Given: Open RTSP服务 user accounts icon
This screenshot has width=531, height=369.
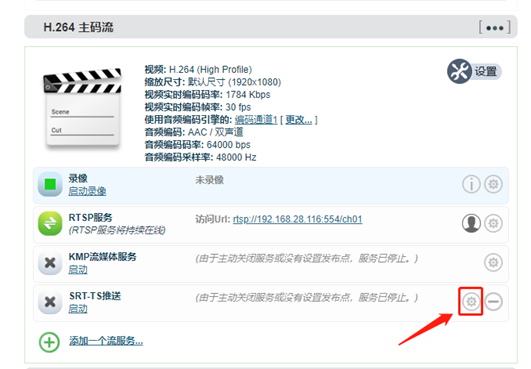Looking at the screenshot, I should click(471, 223).
